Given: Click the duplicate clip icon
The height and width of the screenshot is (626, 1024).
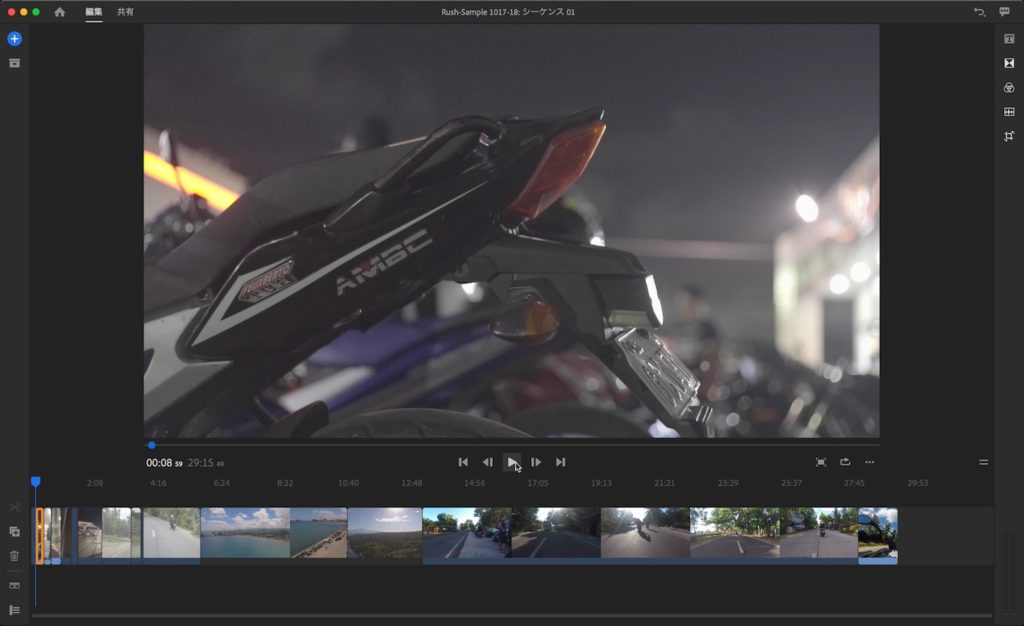Looking at the screenshot, I should 14,532.
